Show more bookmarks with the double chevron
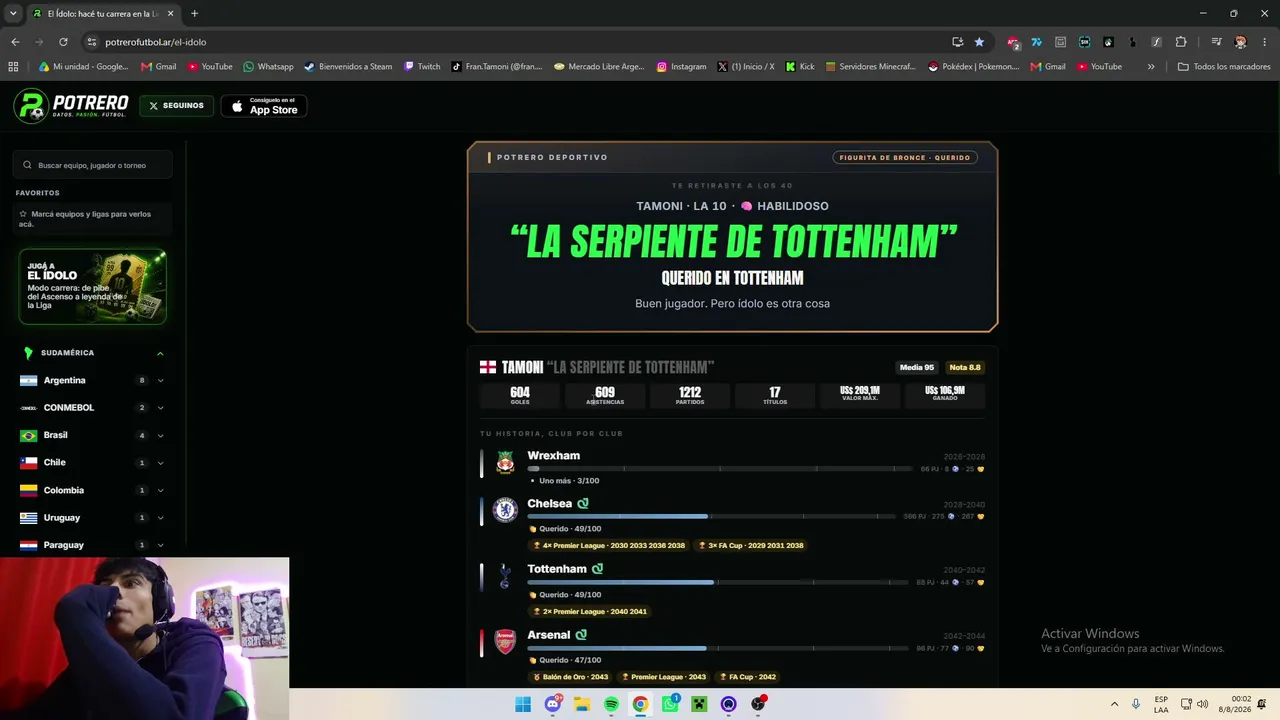 click(x=1151, y=67)
